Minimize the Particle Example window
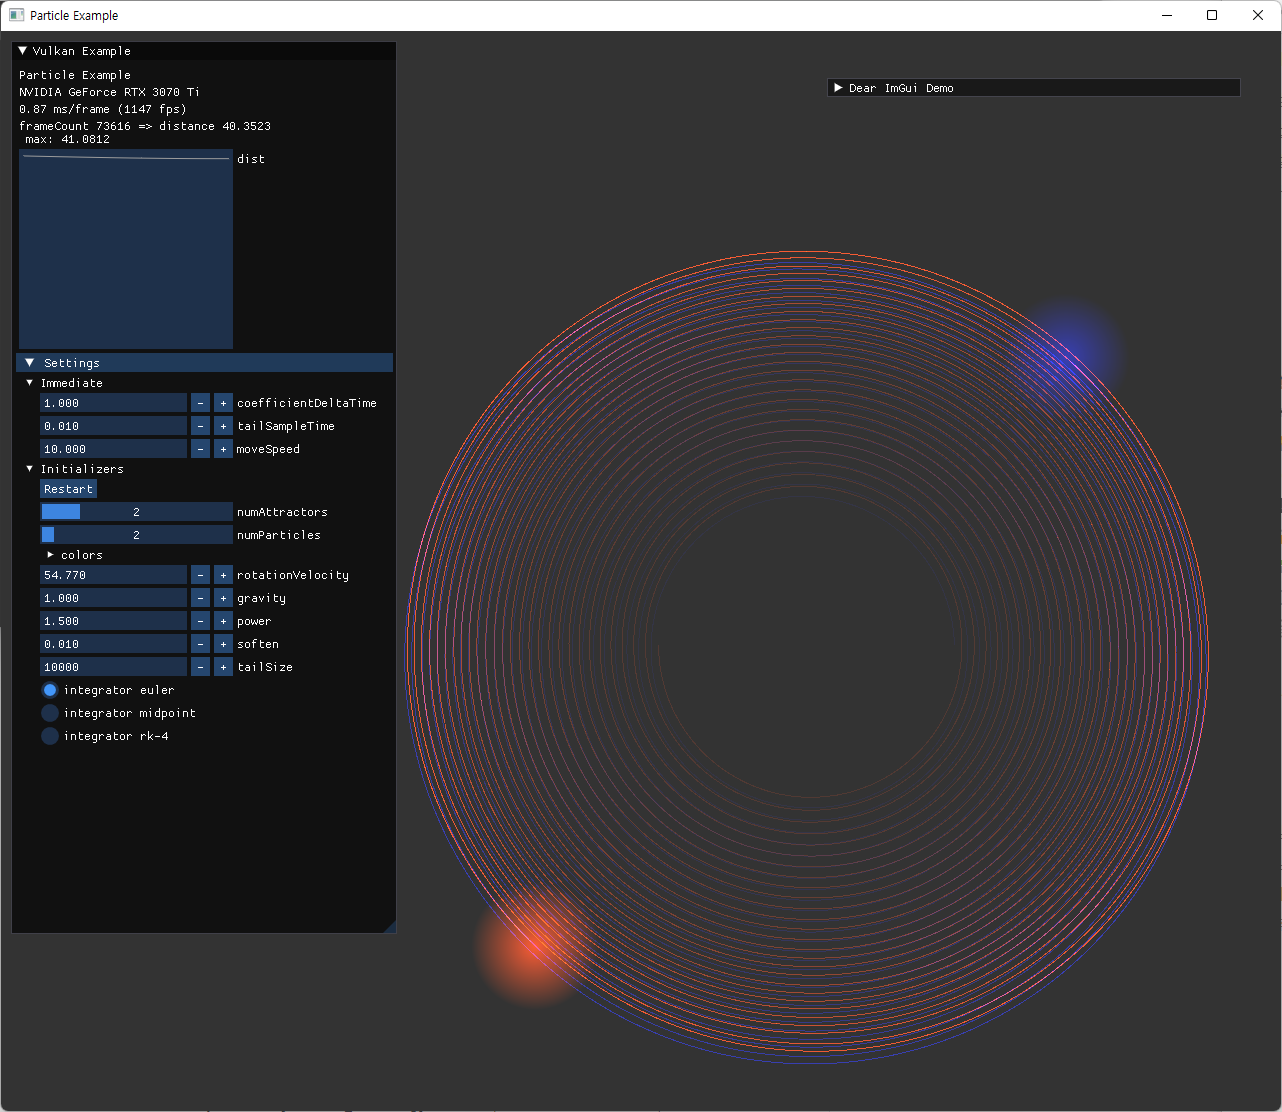This screenshot has height=1112, width=1282. click(1167, 15)
